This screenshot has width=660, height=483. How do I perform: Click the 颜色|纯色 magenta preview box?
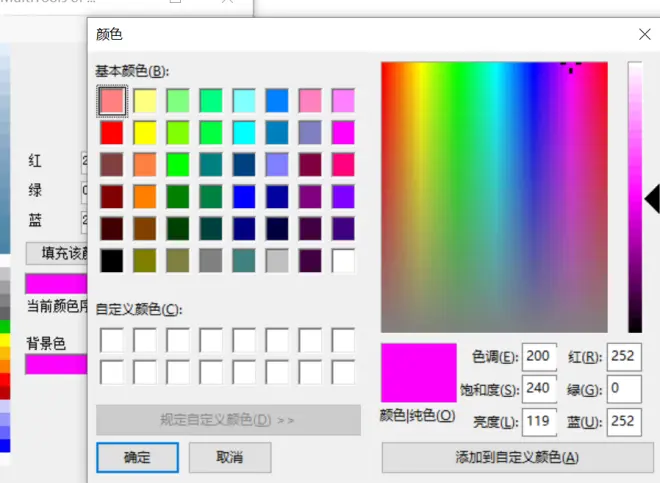(x=419, y=373)
